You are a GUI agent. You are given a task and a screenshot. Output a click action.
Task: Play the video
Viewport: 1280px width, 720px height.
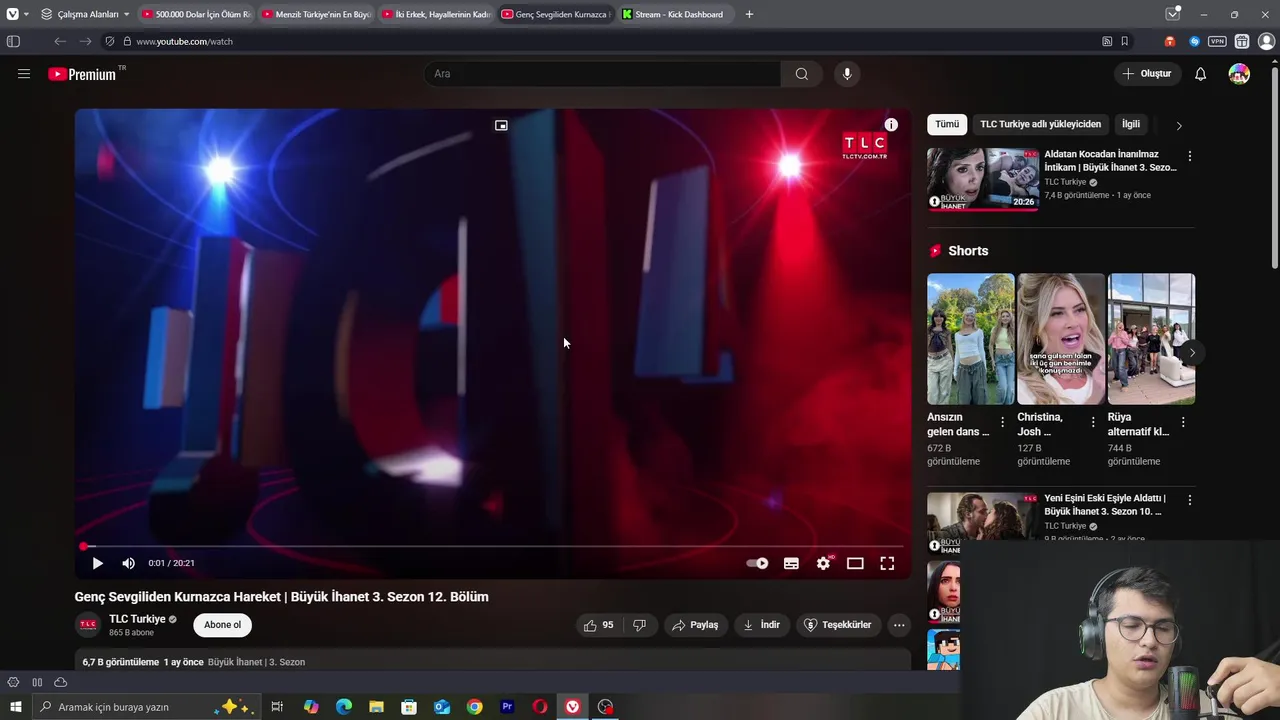pyautogui.click(x=97, y=563)
